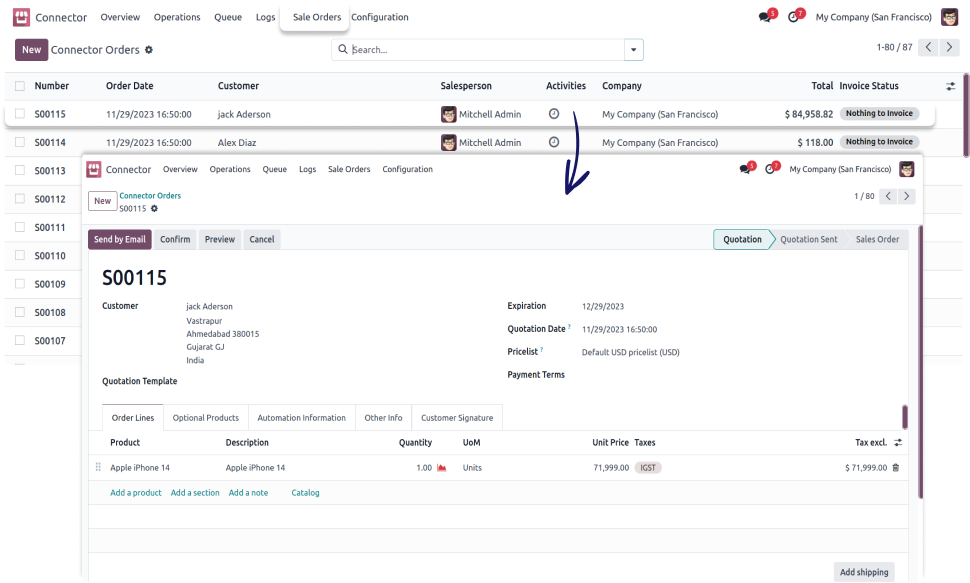Open the chat messages icon in the list window

tap(766, 17)
